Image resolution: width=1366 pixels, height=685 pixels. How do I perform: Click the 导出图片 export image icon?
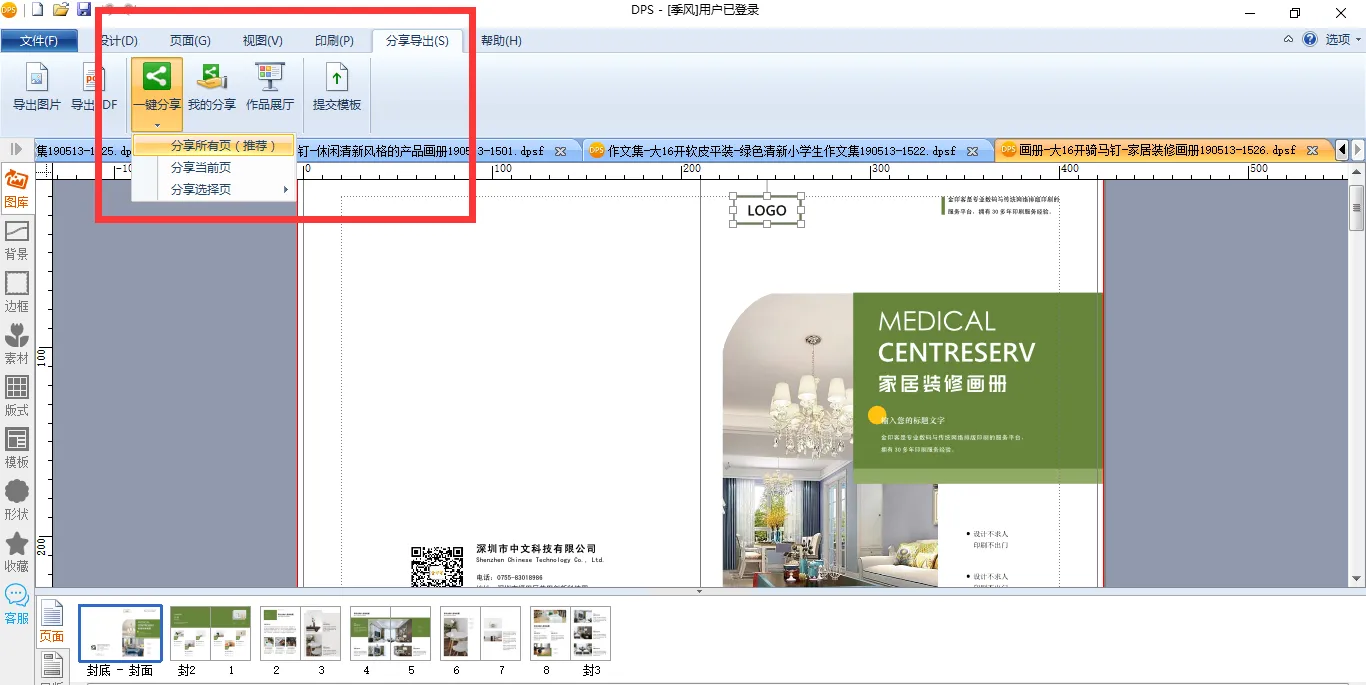click(37, 87)
